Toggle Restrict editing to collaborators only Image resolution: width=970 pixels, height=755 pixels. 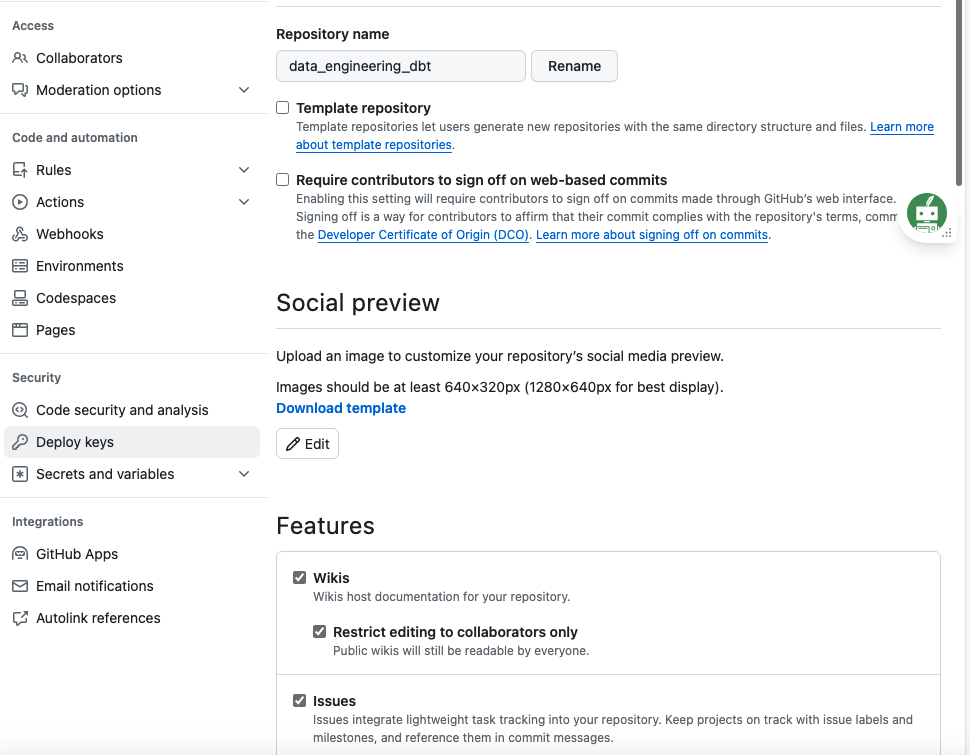(x=319, y=632)
